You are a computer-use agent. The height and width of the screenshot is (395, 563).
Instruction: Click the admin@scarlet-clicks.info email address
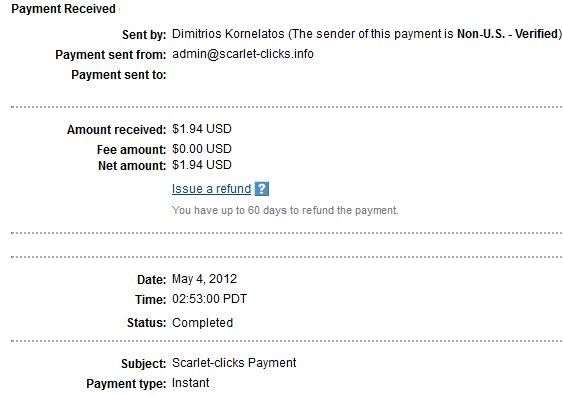pyautogui.click(x=243, y=54)
